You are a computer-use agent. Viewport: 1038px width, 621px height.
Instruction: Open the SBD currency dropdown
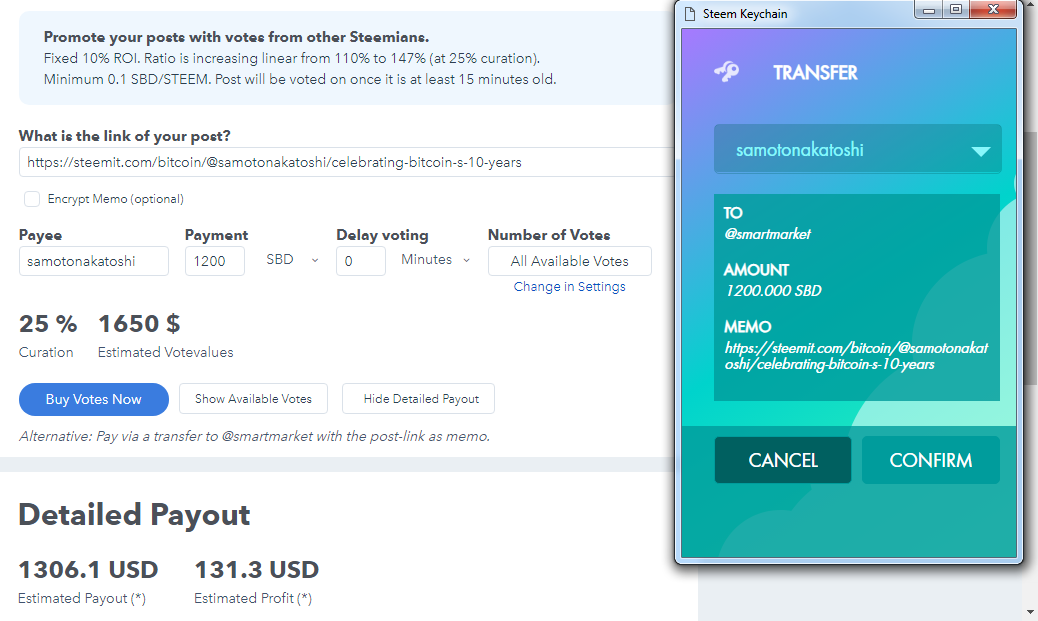point(292,260)
